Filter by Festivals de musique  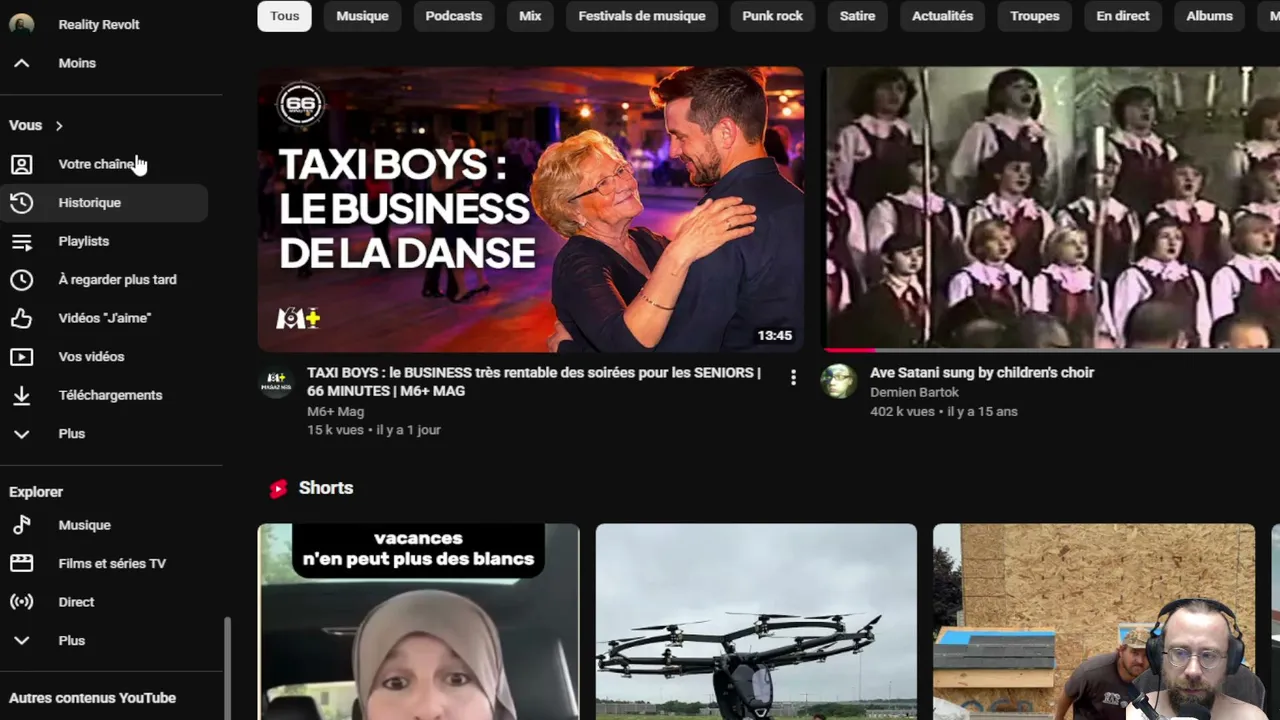[642, 16]
